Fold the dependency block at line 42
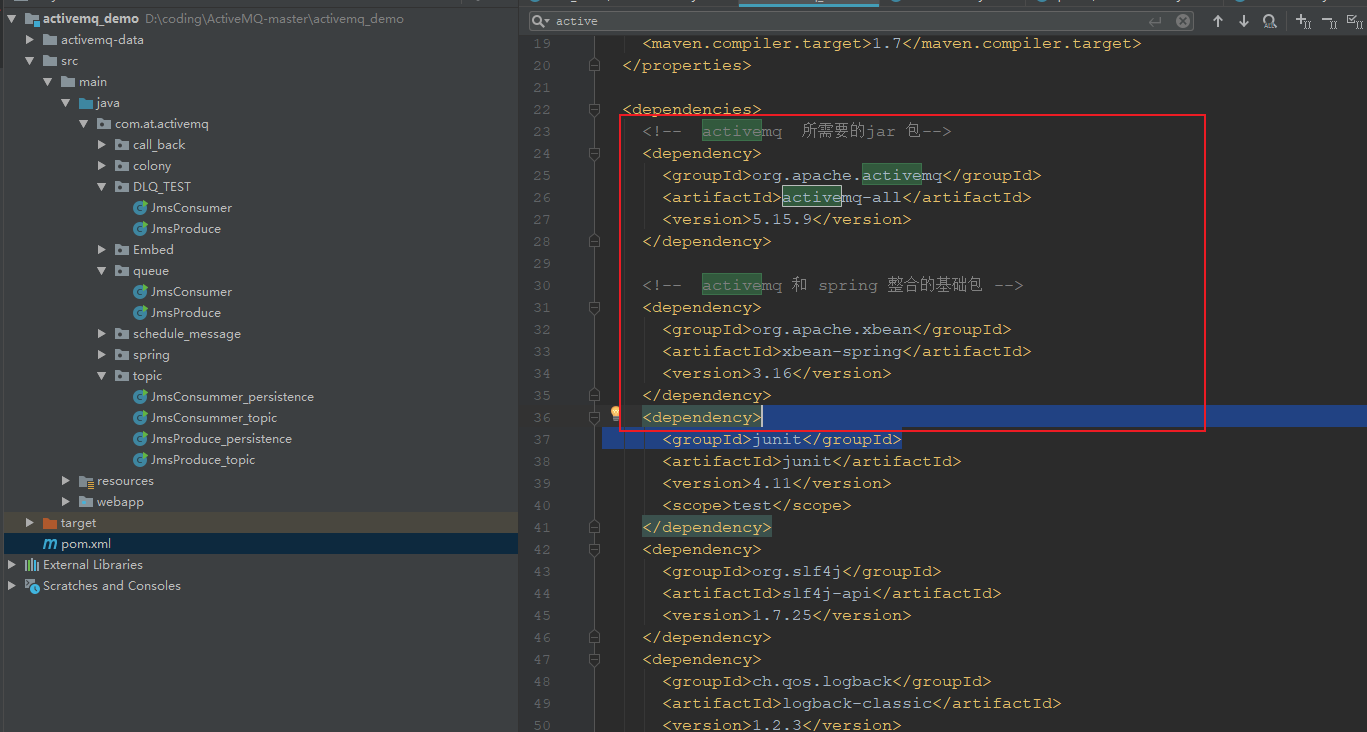Viewport: 1367px width, 732px height. [594, 549]
